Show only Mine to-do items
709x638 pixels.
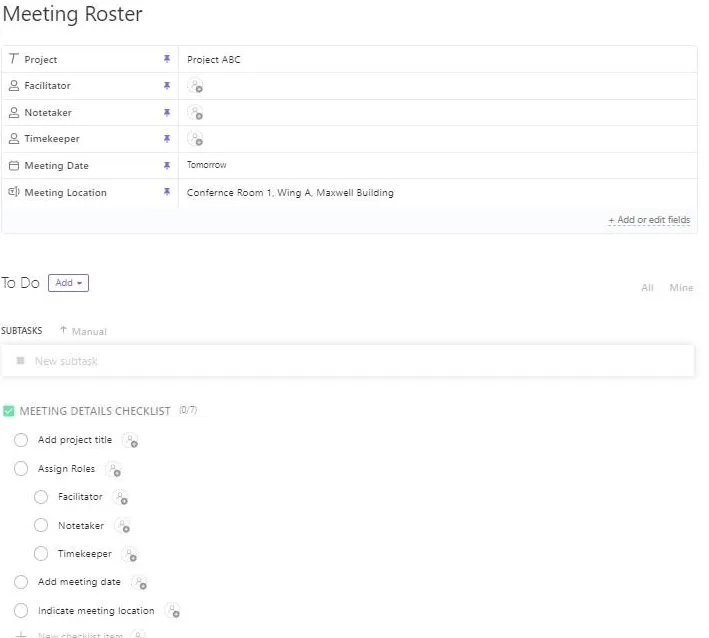[x=681, y=288]
